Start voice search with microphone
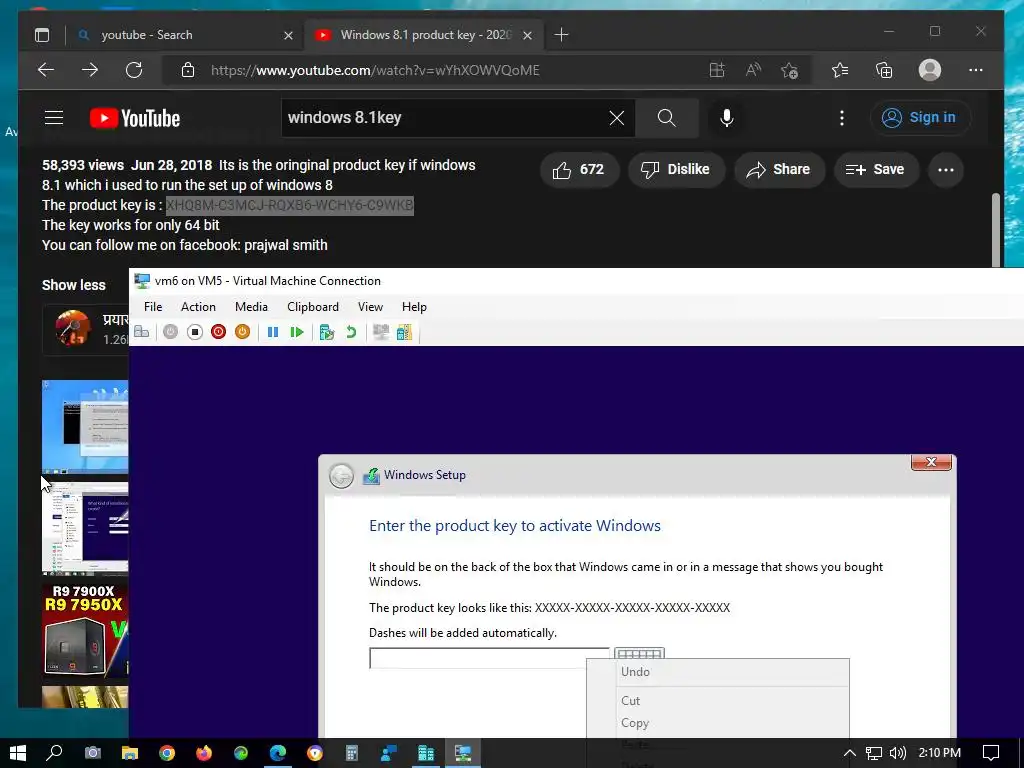Screen dimensions: 1024x768 point(726,118)
